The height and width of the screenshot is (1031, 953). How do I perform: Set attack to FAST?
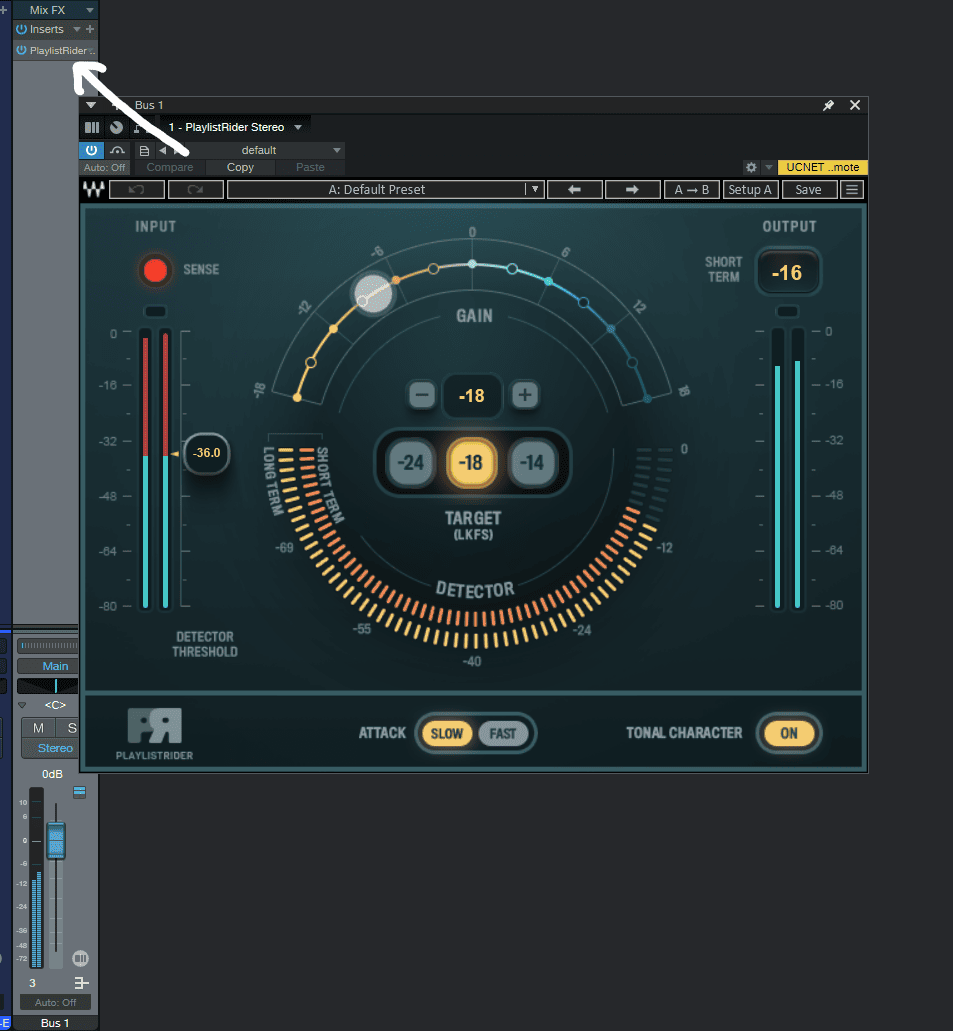(x=503, y=733)
